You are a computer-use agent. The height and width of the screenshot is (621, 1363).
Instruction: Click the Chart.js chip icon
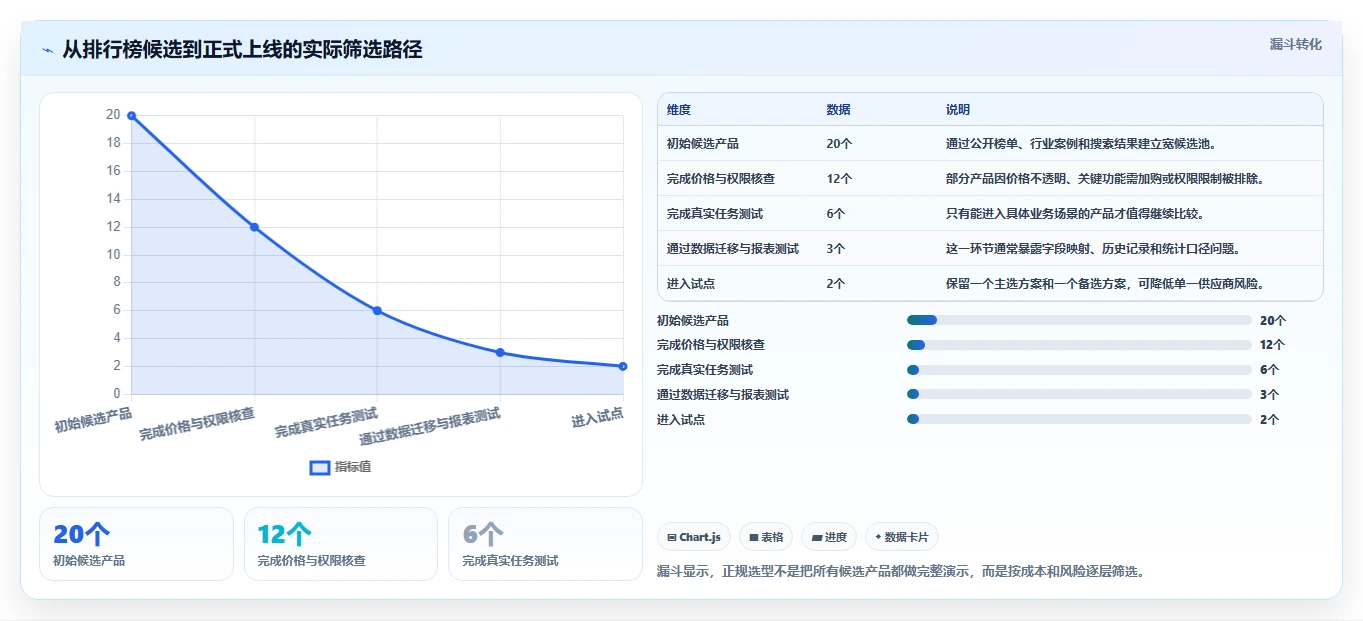[672, 537]
